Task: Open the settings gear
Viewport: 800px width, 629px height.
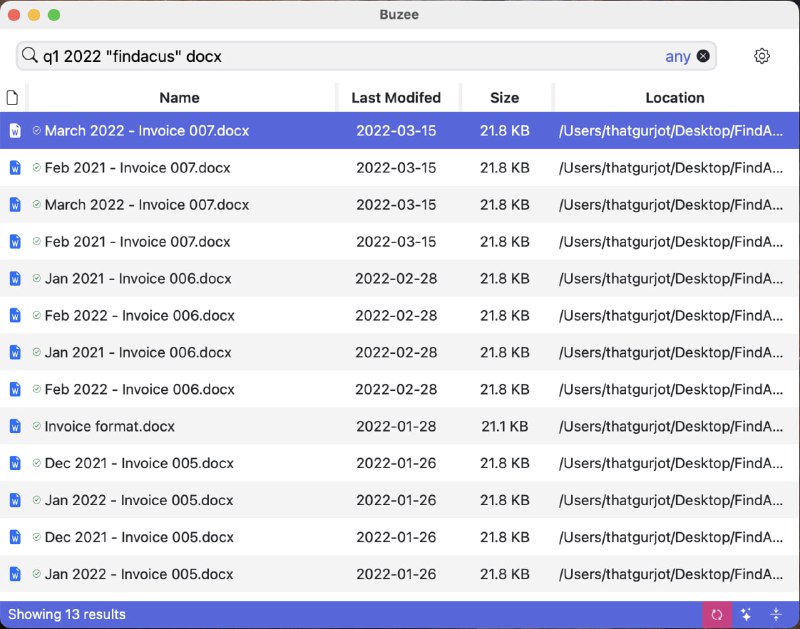Action: click(x=762, y=57)
